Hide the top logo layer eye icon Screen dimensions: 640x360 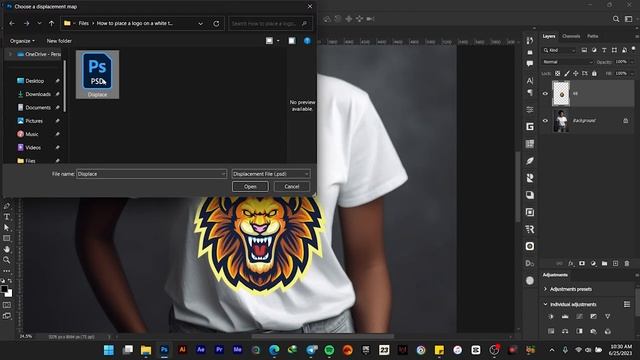tap(545, 93)
